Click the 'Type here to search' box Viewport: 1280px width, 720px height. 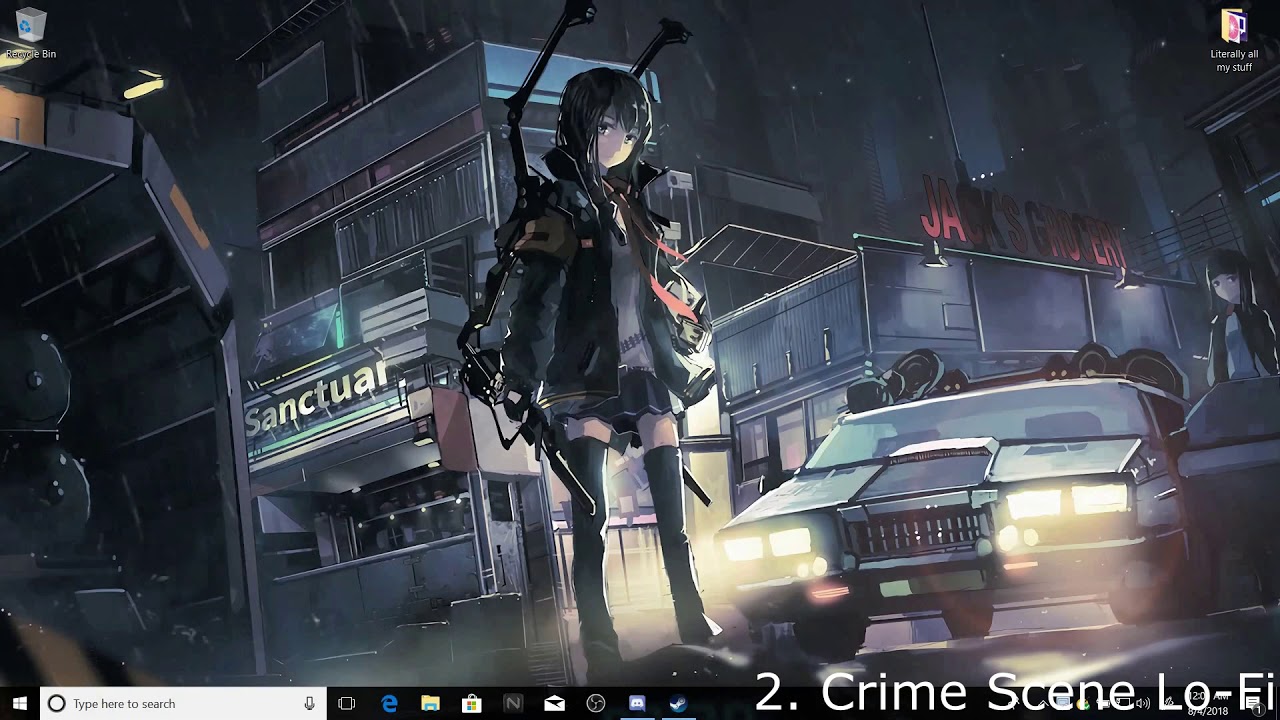point(183,704)
